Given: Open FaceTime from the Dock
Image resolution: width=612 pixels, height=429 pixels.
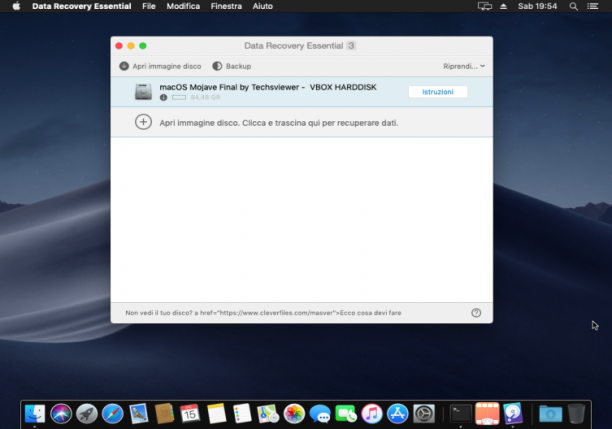Looking at the screenshot, I should [345, 413].
